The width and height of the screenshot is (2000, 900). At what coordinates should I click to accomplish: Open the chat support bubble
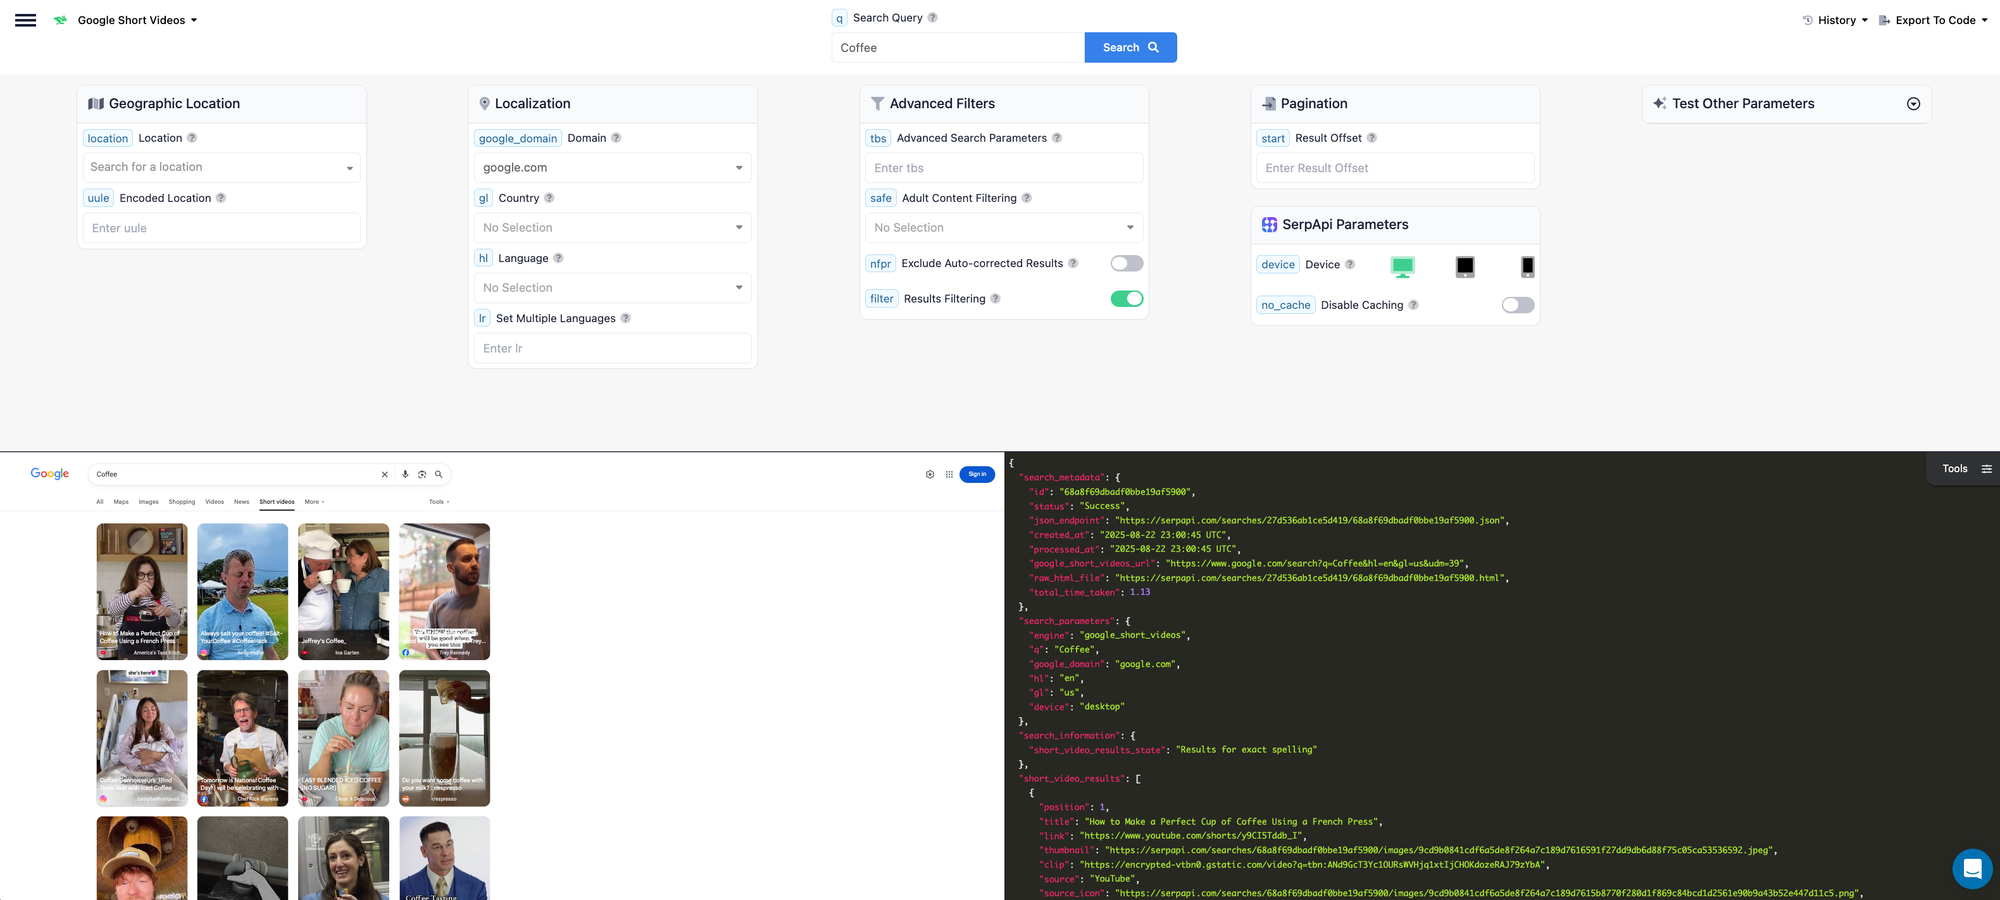point(1972,869)
